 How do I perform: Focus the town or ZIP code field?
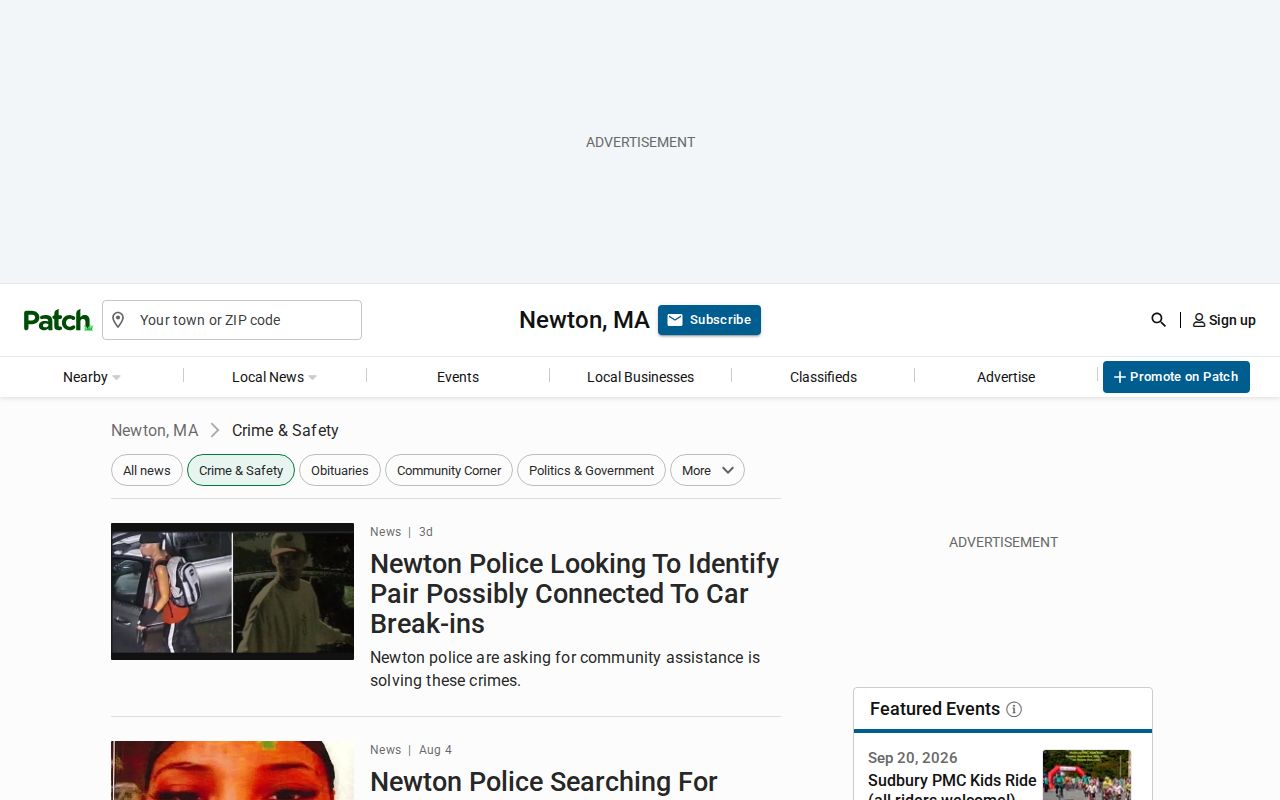(232, 320)
